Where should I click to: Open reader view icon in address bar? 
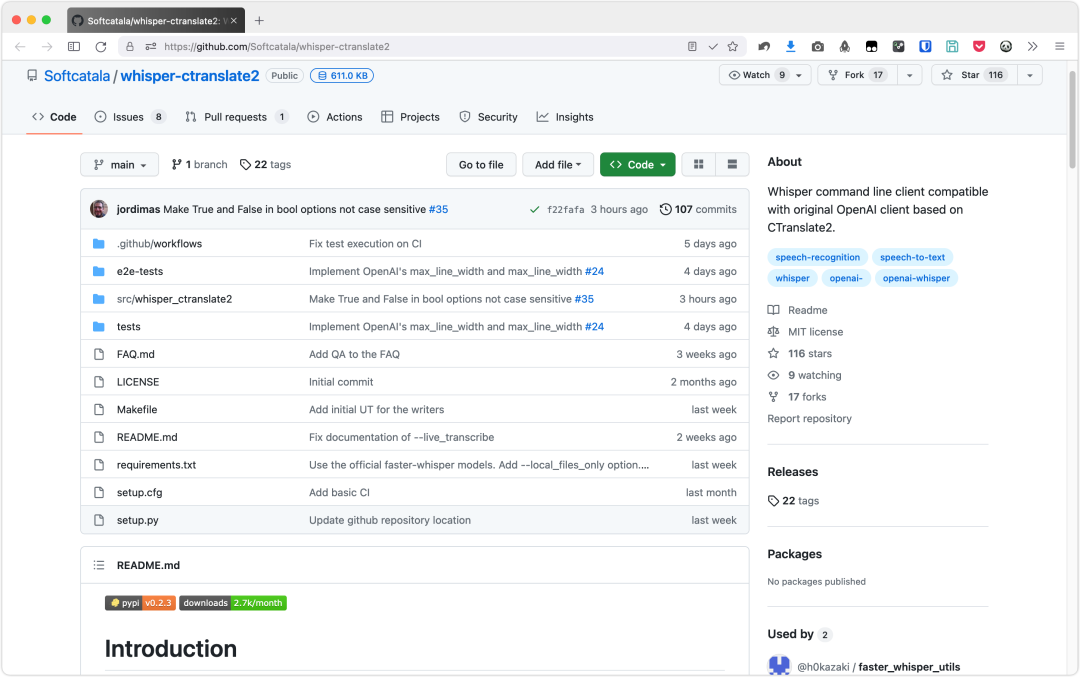click(692, 47)
